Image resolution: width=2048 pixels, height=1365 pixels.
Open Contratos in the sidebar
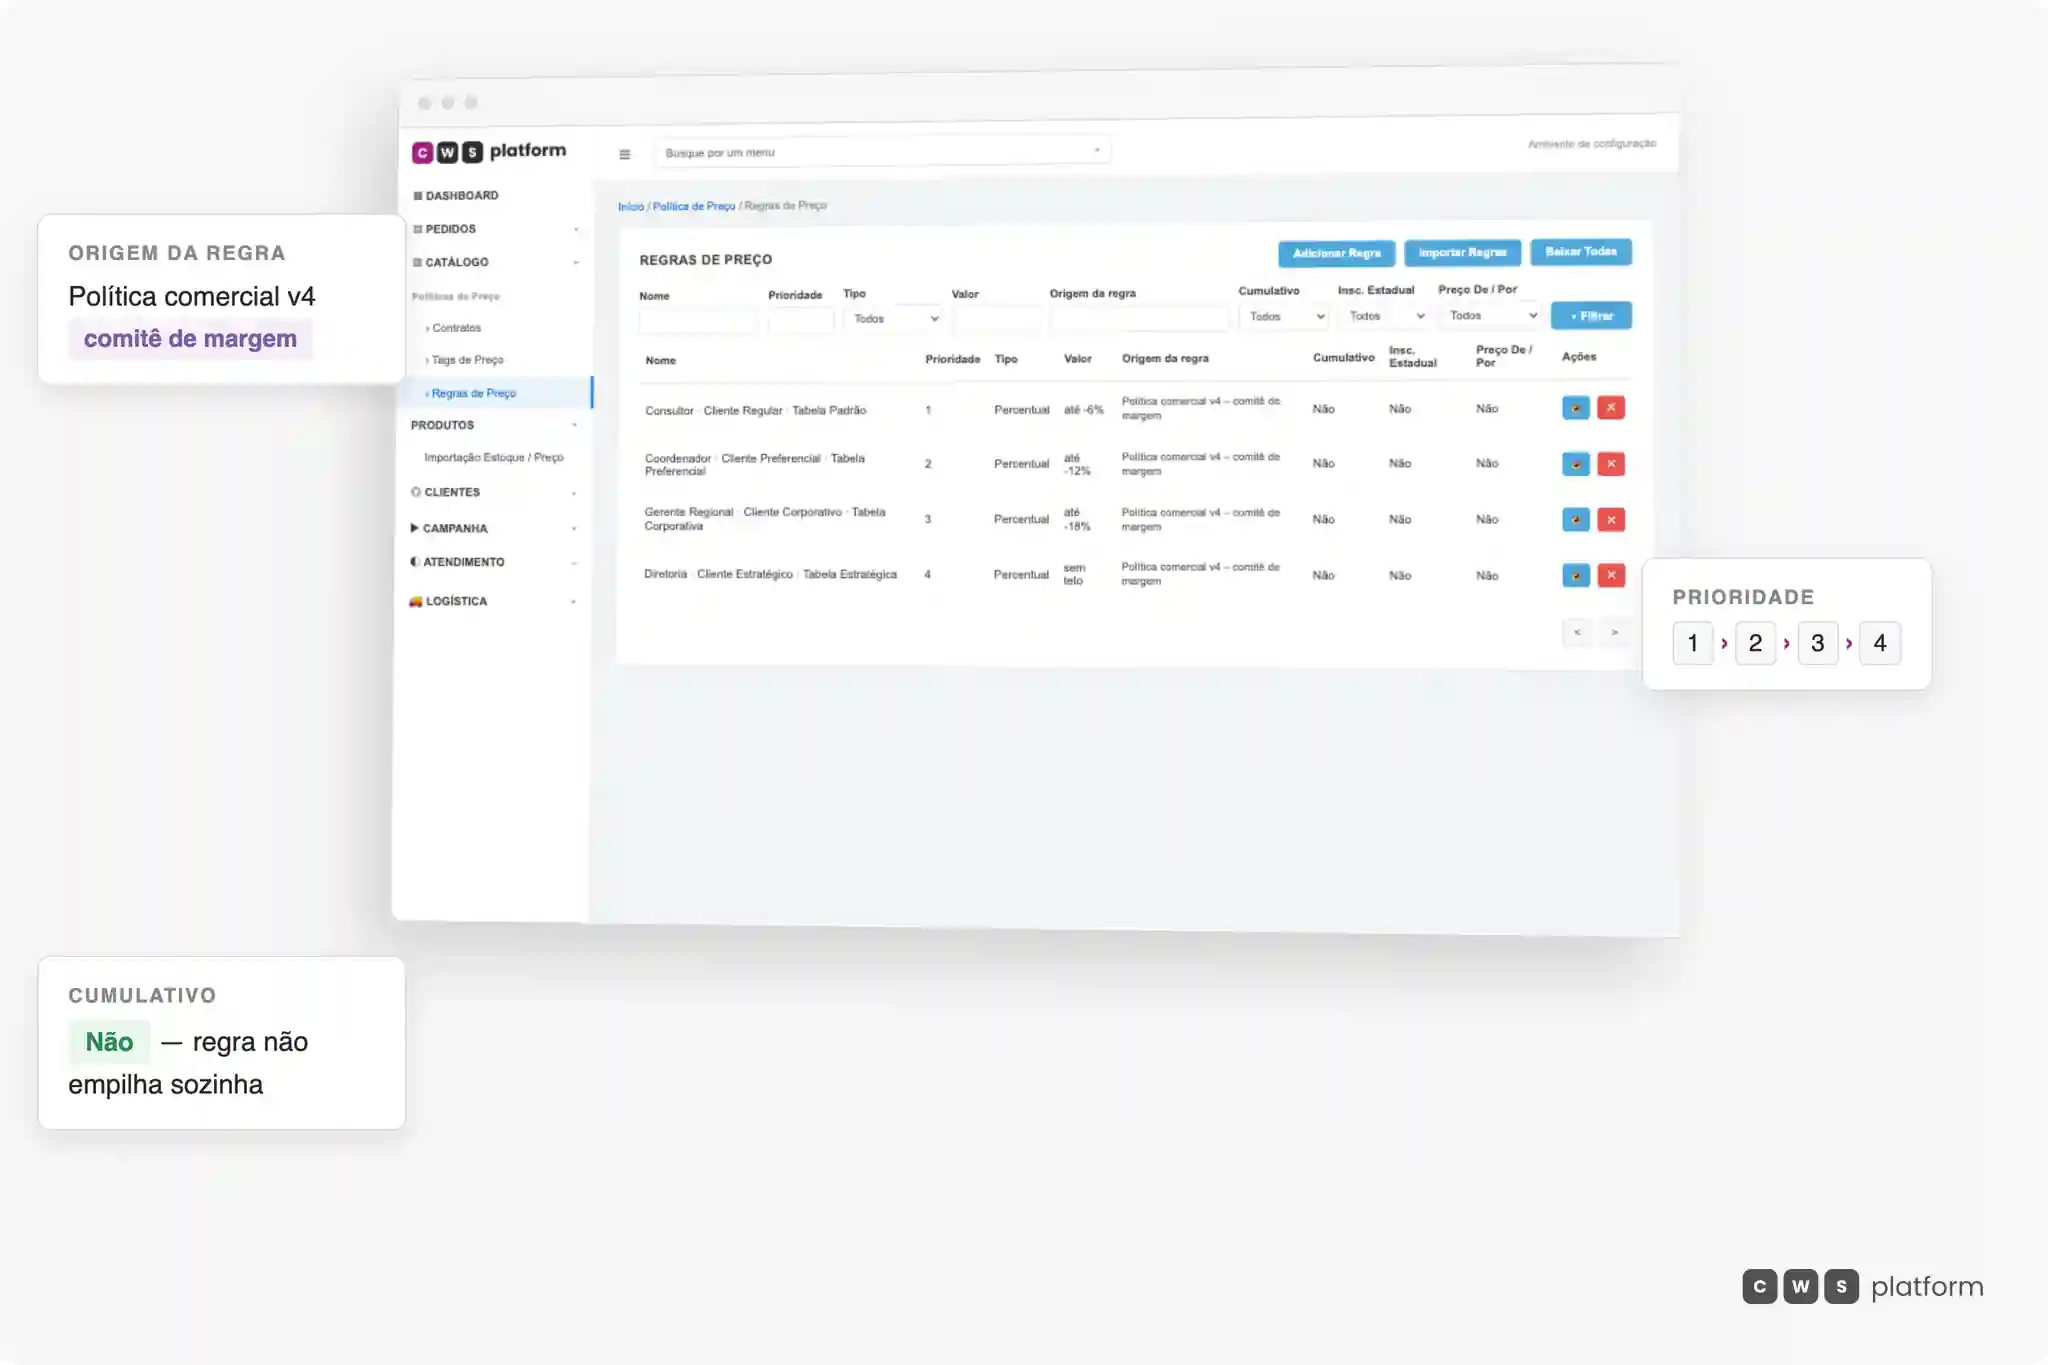pyautogui.click(x=456, y=328)
